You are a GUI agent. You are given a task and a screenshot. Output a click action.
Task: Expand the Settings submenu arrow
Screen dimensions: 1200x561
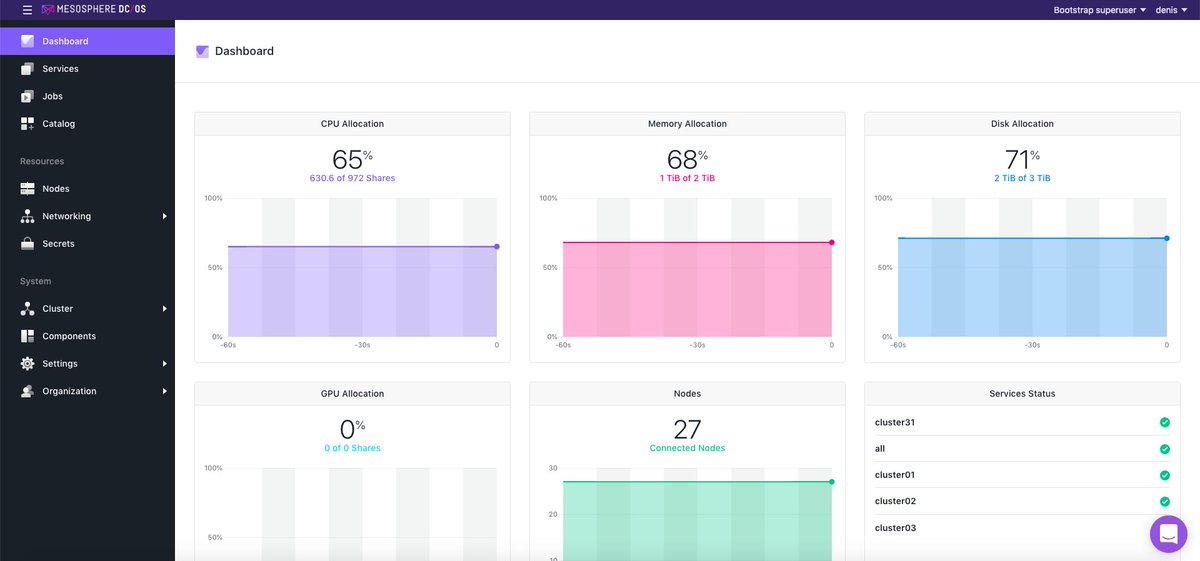(164, 364)
